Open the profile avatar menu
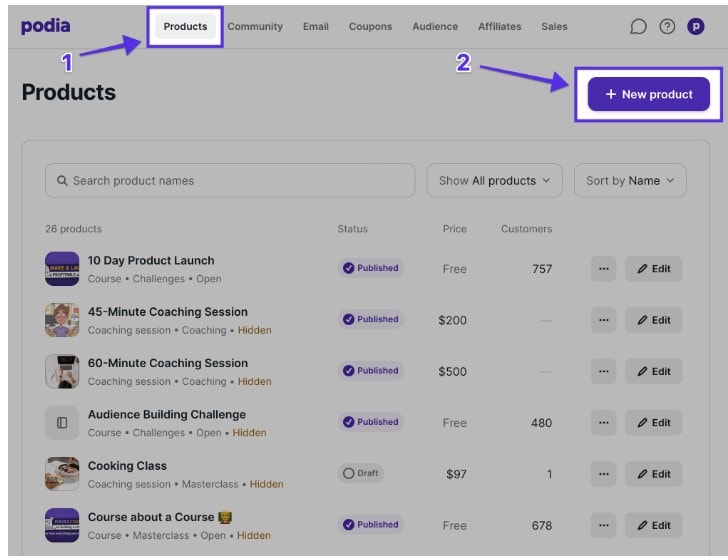The image size is (728, 560). point(696,27)
